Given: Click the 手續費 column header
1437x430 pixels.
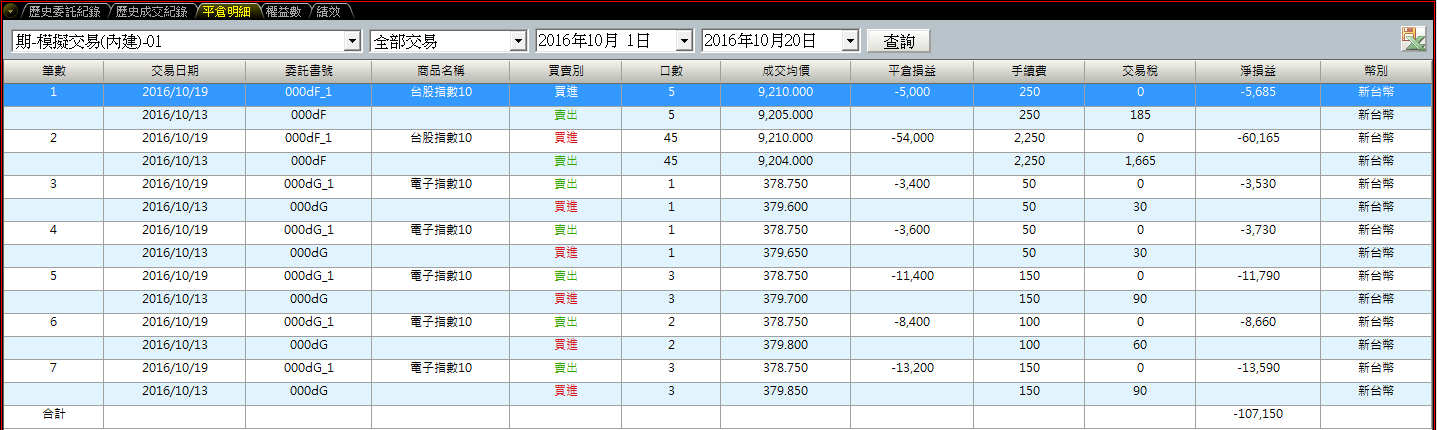Looking at the screenshot, I should 1029,71.
